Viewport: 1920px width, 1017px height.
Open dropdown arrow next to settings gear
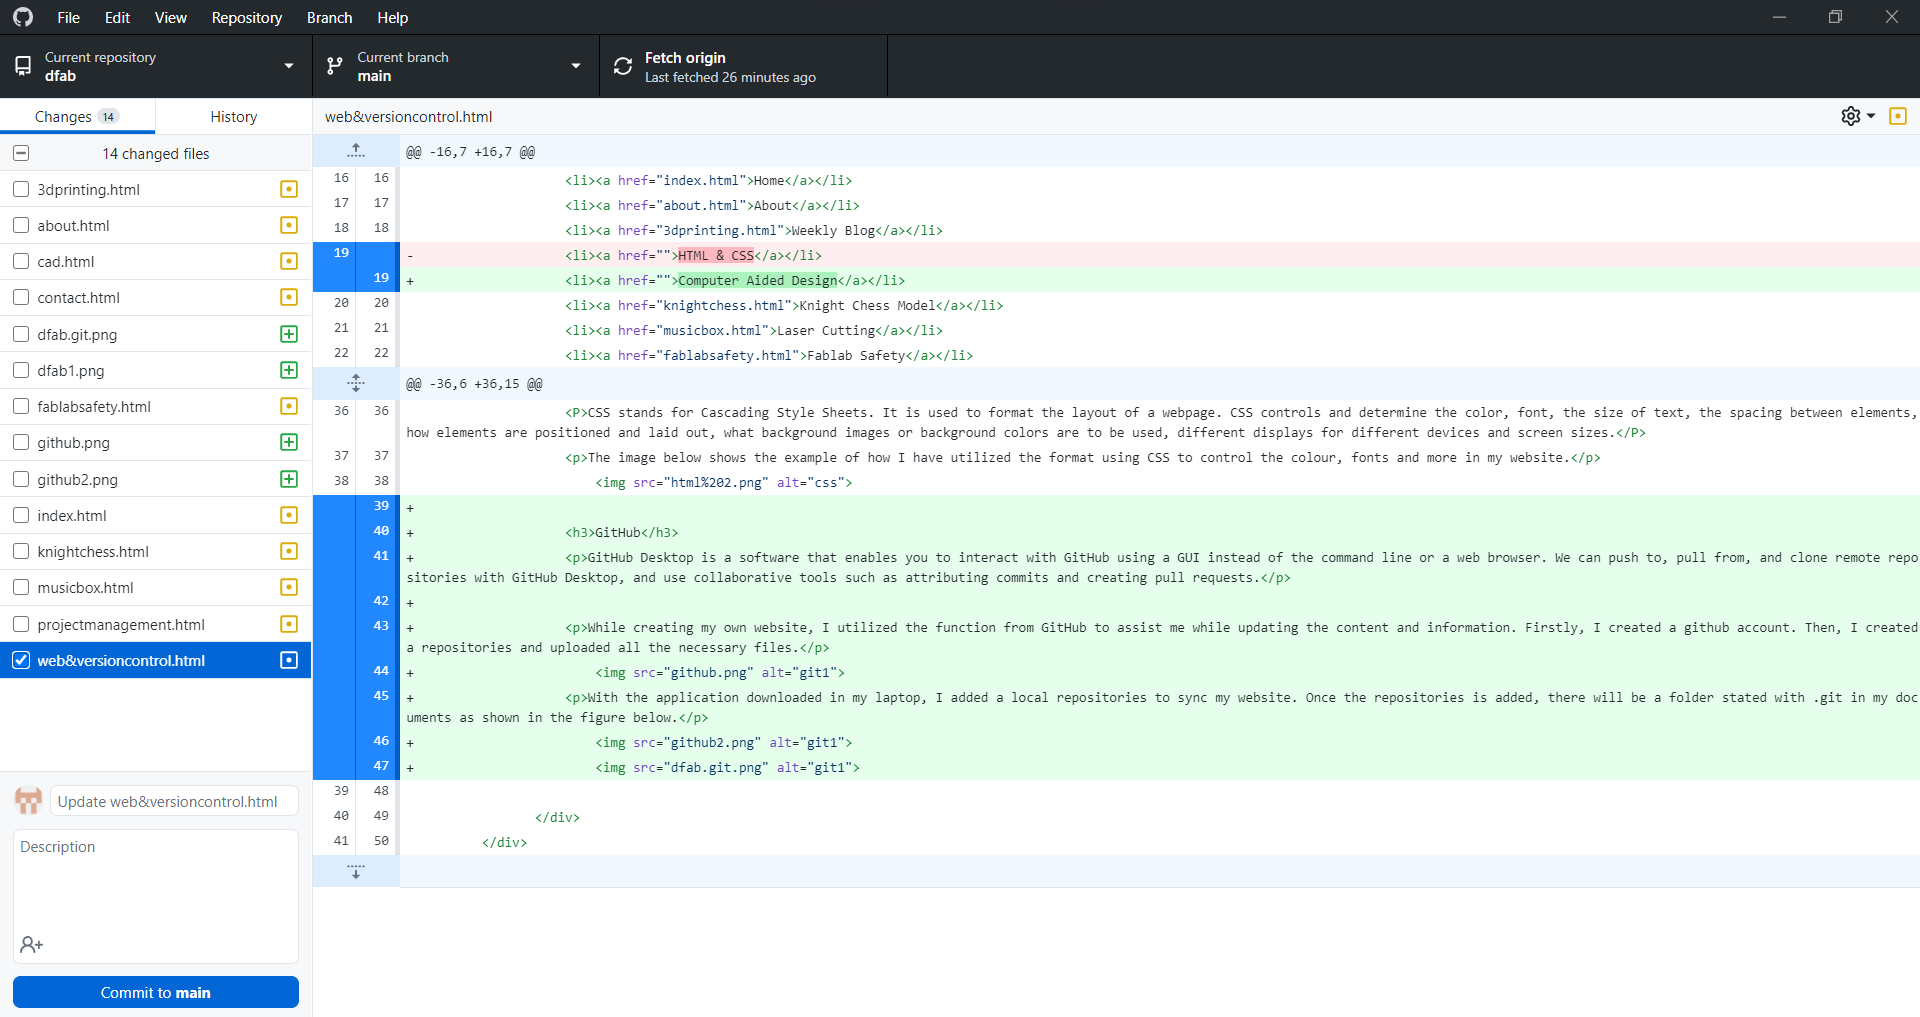click(x=1871, y=116)
